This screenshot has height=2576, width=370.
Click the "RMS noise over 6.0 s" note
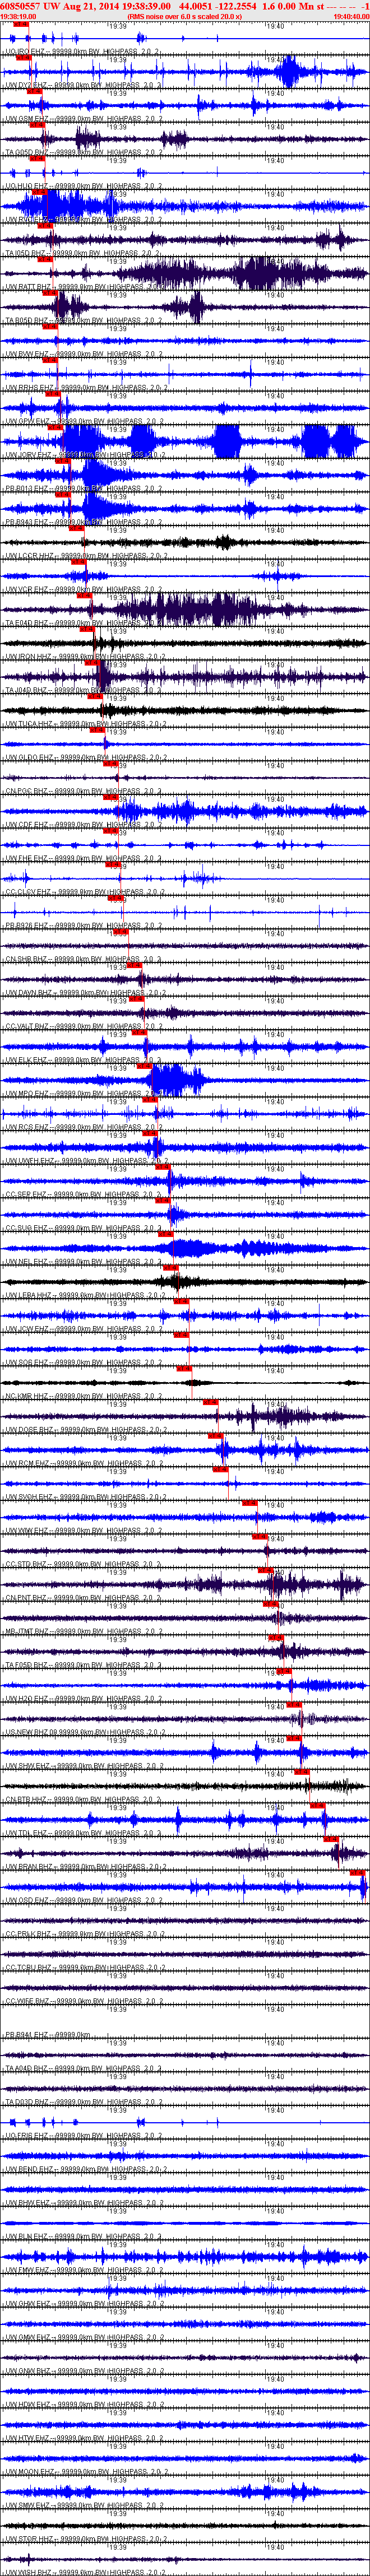[x=185, y=17]
